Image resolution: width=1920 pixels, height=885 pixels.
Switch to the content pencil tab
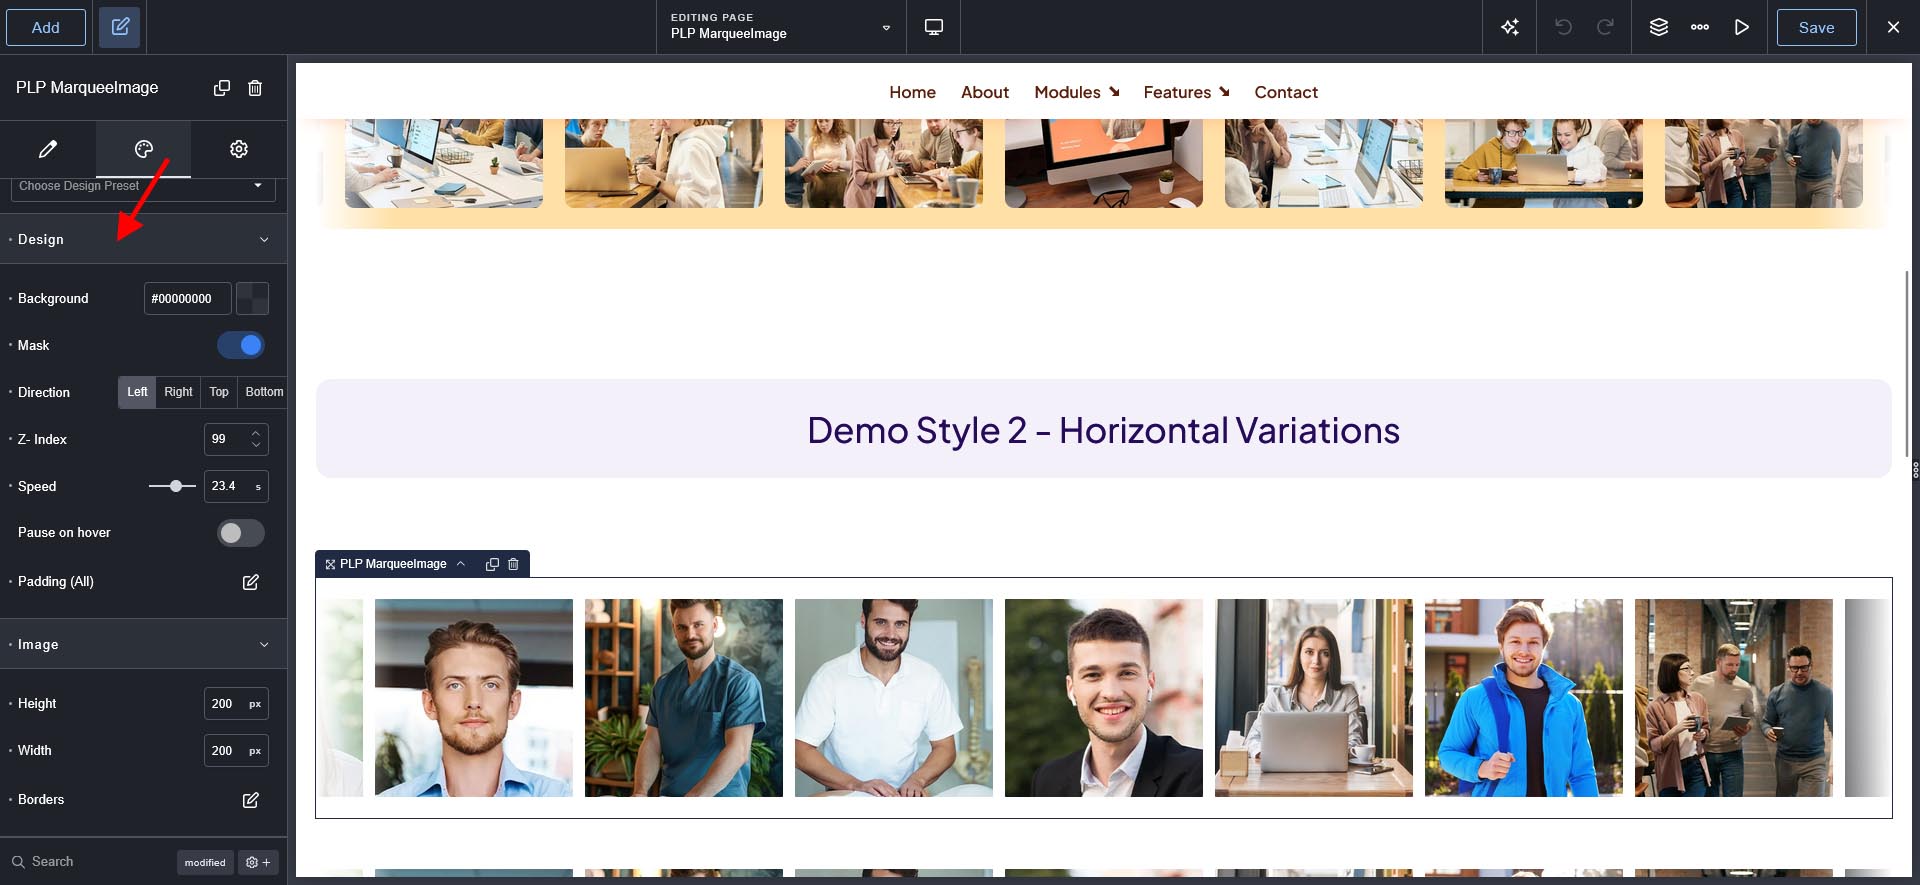point(48,149)
